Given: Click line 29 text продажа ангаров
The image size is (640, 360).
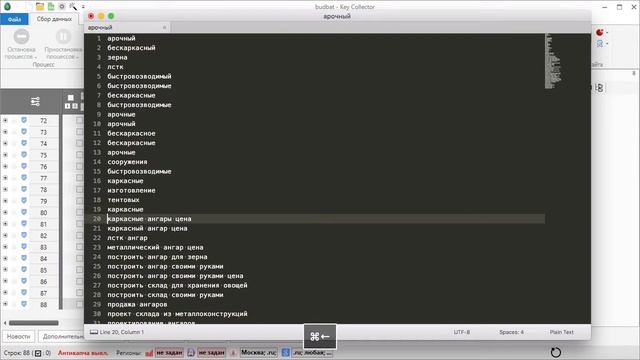Looking at the screenshot, I should [x=137, y=304].
